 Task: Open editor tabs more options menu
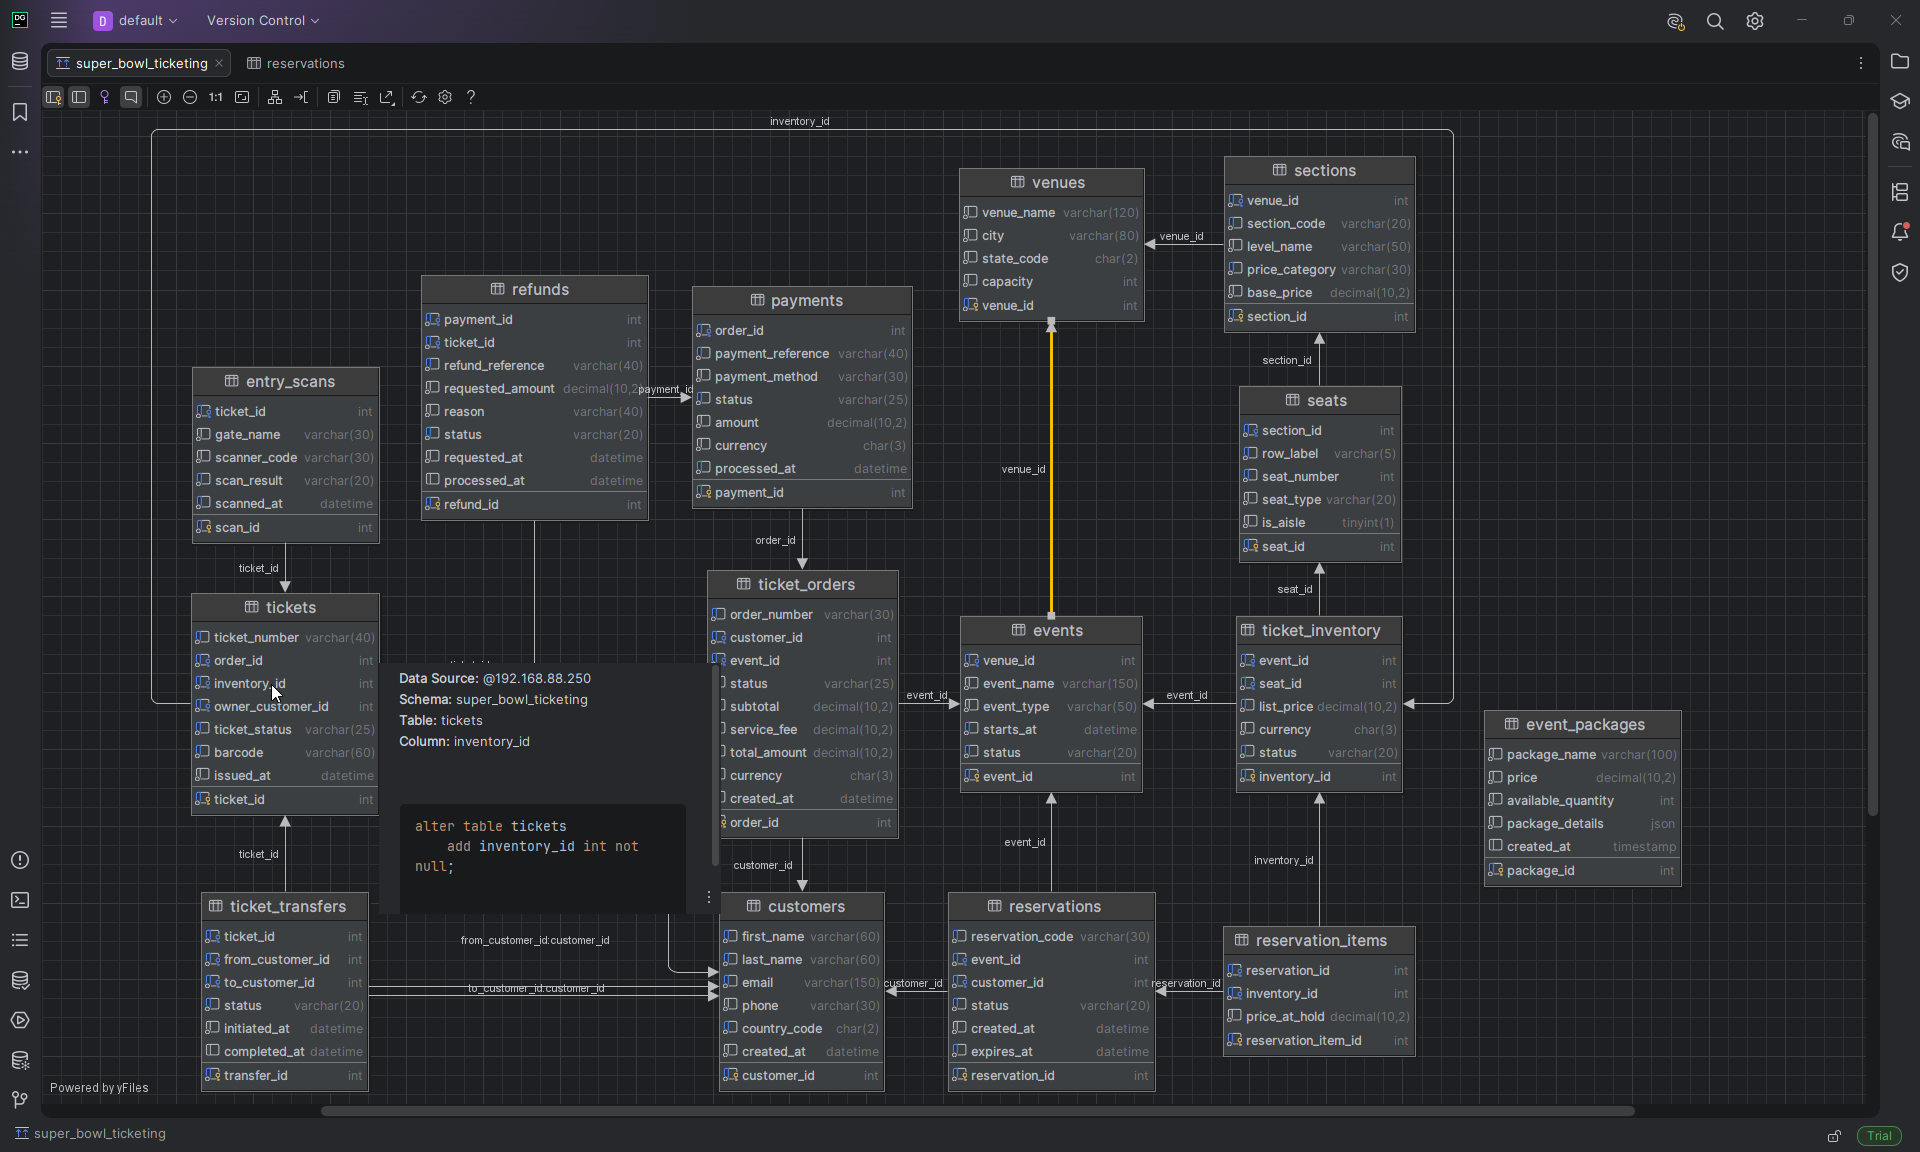coord(1861,63)
